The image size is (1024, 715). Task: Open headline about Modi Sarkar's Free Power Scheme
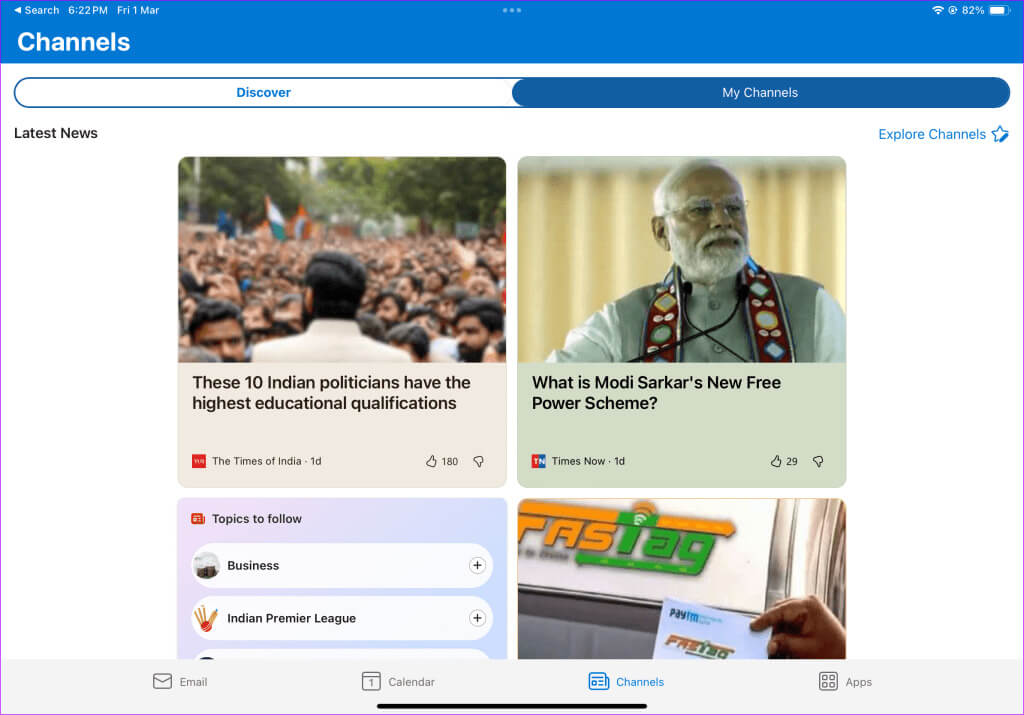coord(656,392)
